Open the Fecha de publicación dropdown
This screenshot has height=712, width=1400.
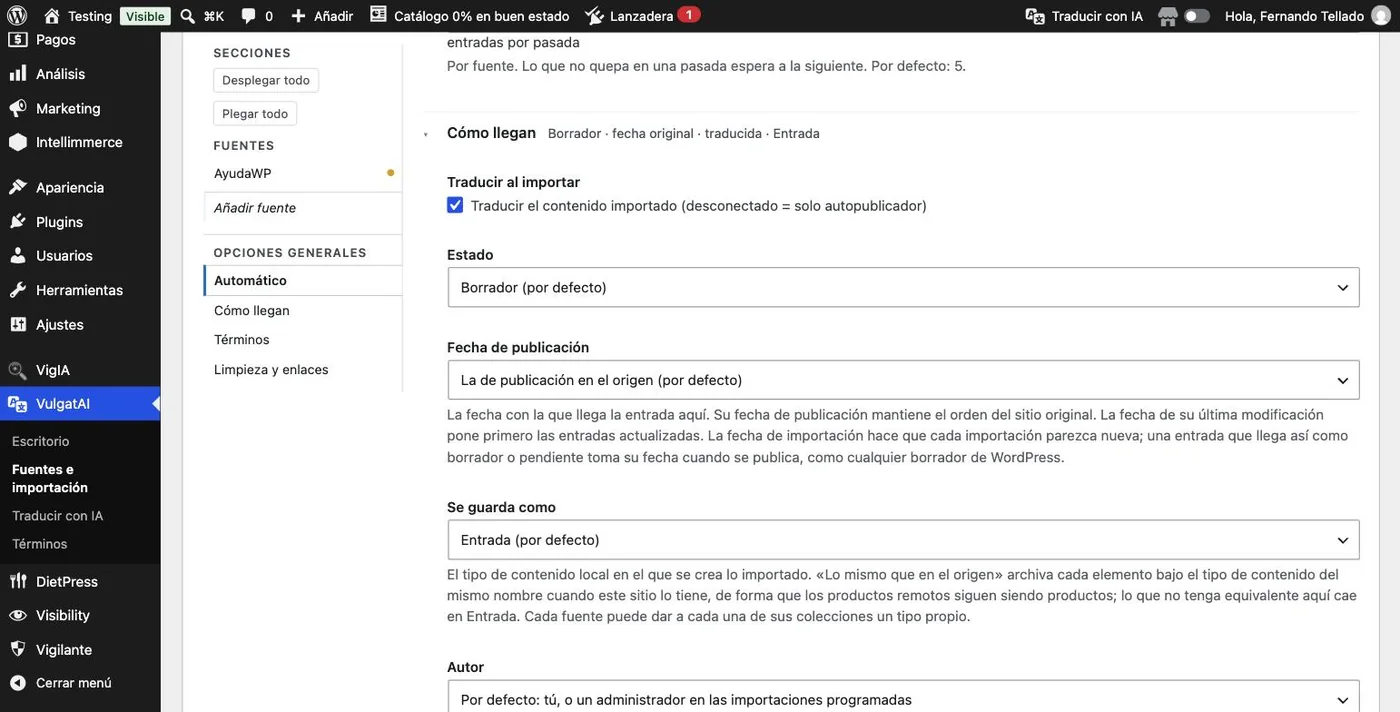[903, 380]
